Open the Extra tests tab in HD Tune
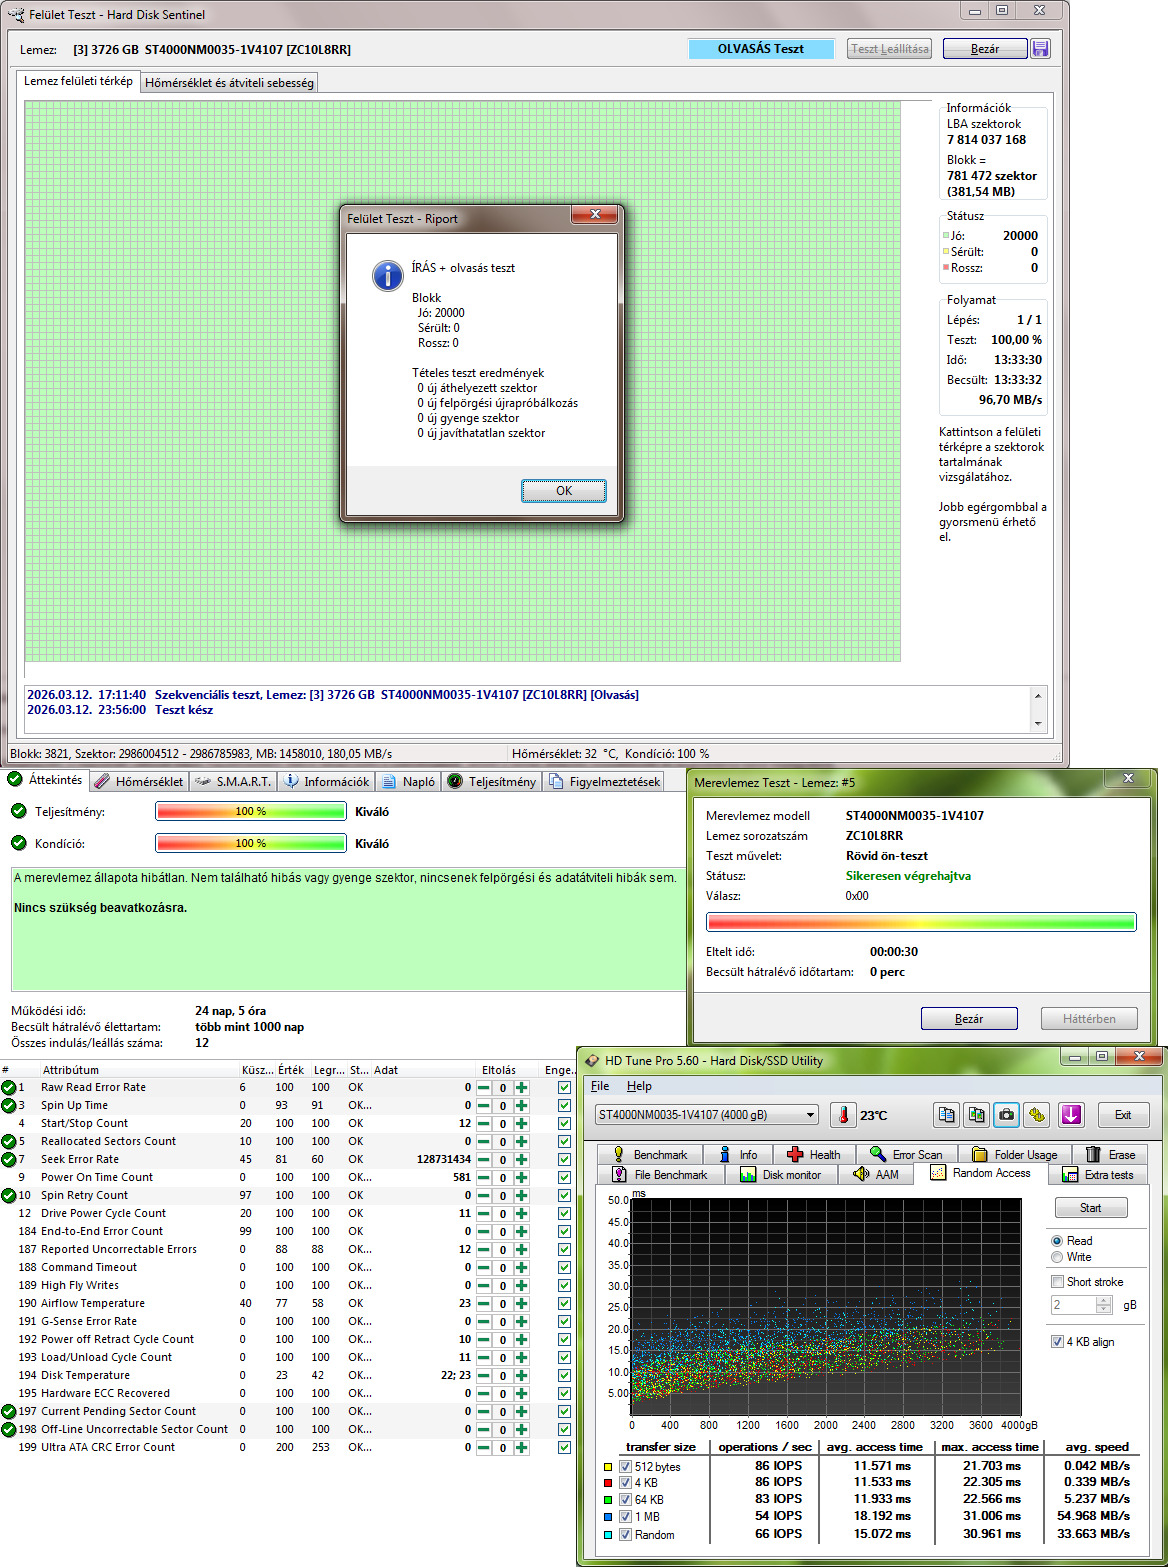Image resolution: width=1168 pixels, height=1568 pixels. (x=1098, y=1174)
